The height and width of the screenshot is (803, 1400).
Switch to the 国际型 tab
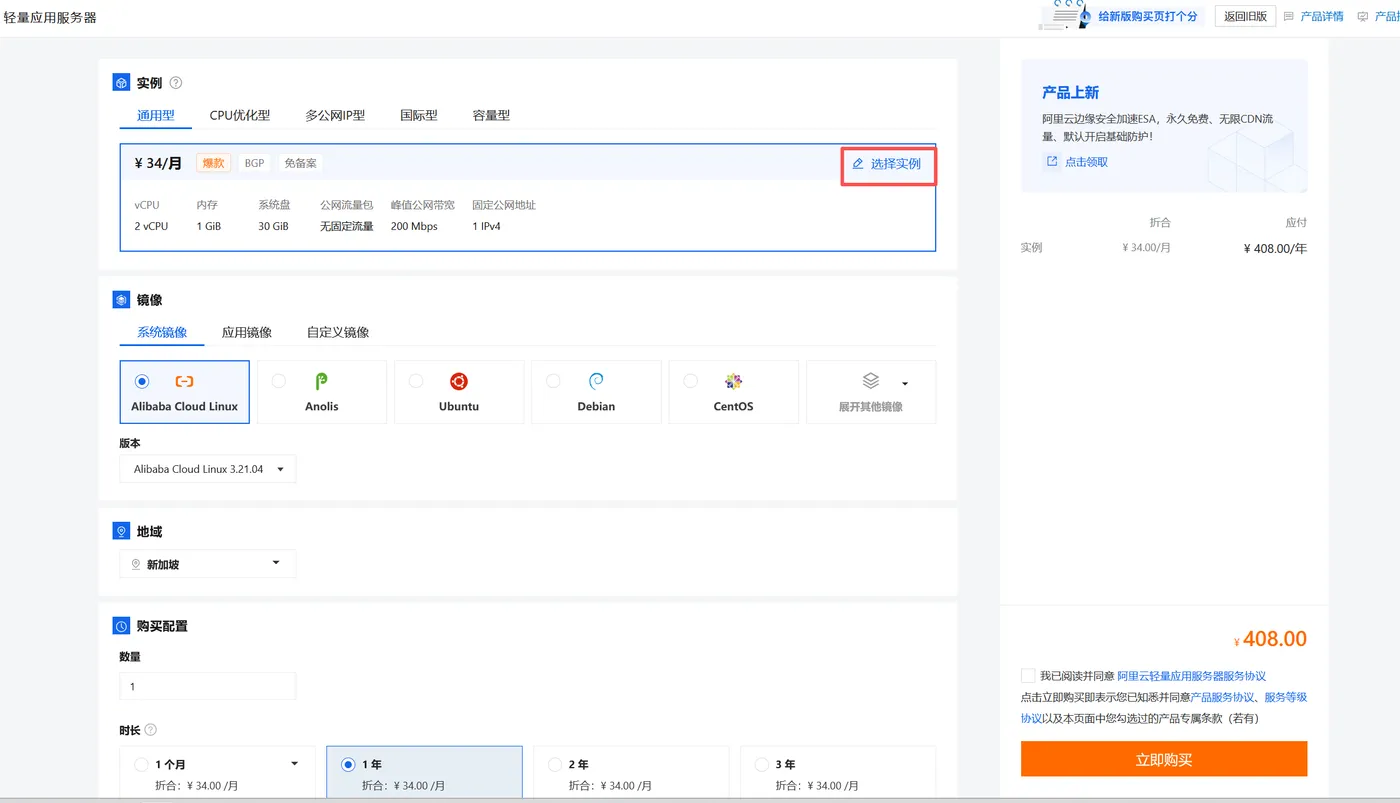tap(419, 116)
